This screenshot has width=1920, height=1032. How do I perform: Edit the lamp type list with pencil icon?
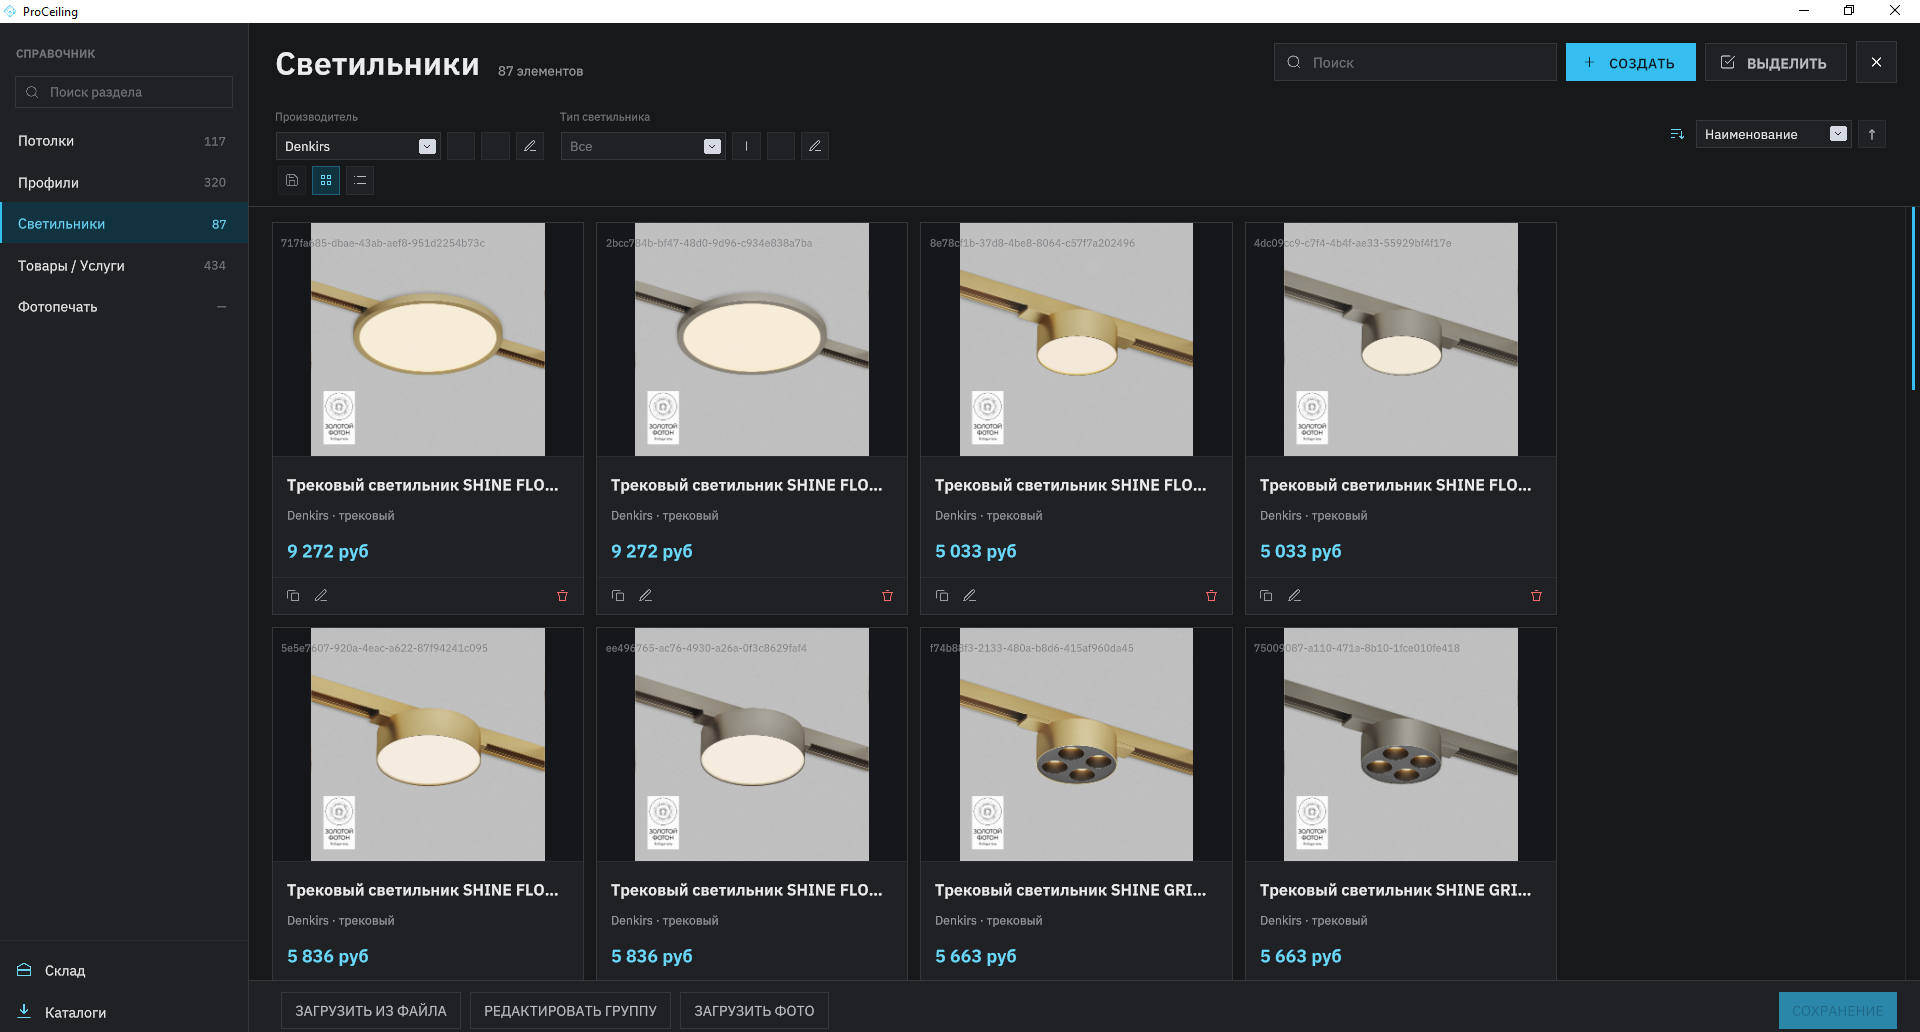[815, 146]
